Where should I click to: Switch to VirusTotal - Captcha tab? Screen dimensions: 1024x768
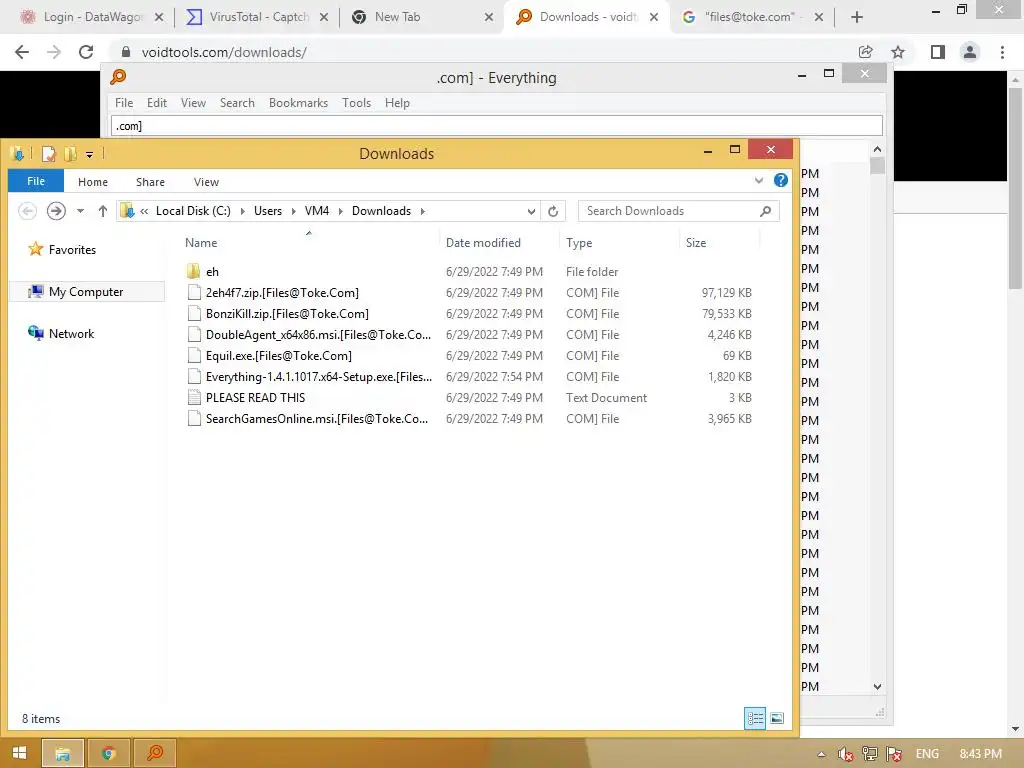click(257, 17)
